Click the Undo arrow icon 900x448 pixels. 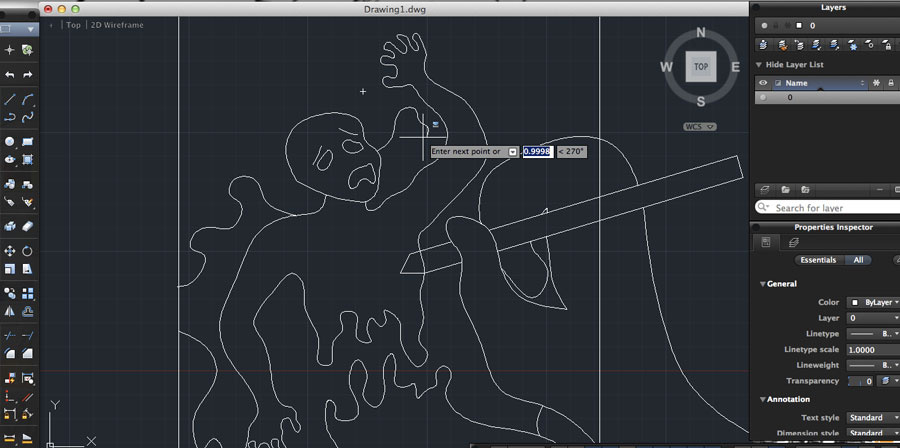[x=10, y=75]
